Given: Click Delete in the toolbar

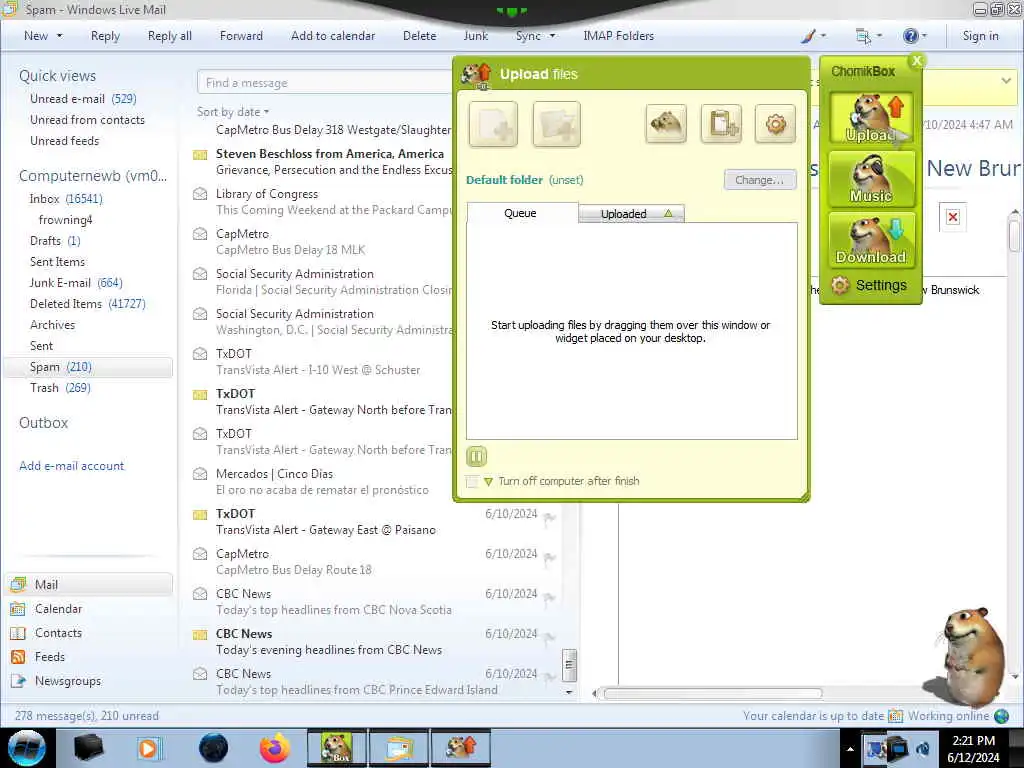Looking at the screenshot, I should click(x=419, y=36).
